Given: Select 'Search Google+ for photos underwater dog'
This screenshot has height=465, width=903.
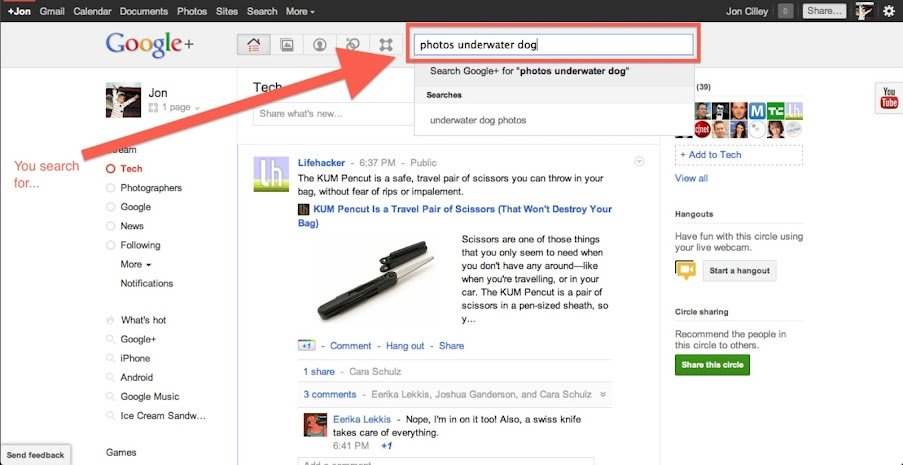Looking at the screenshot, I should (x=554, y=72).
